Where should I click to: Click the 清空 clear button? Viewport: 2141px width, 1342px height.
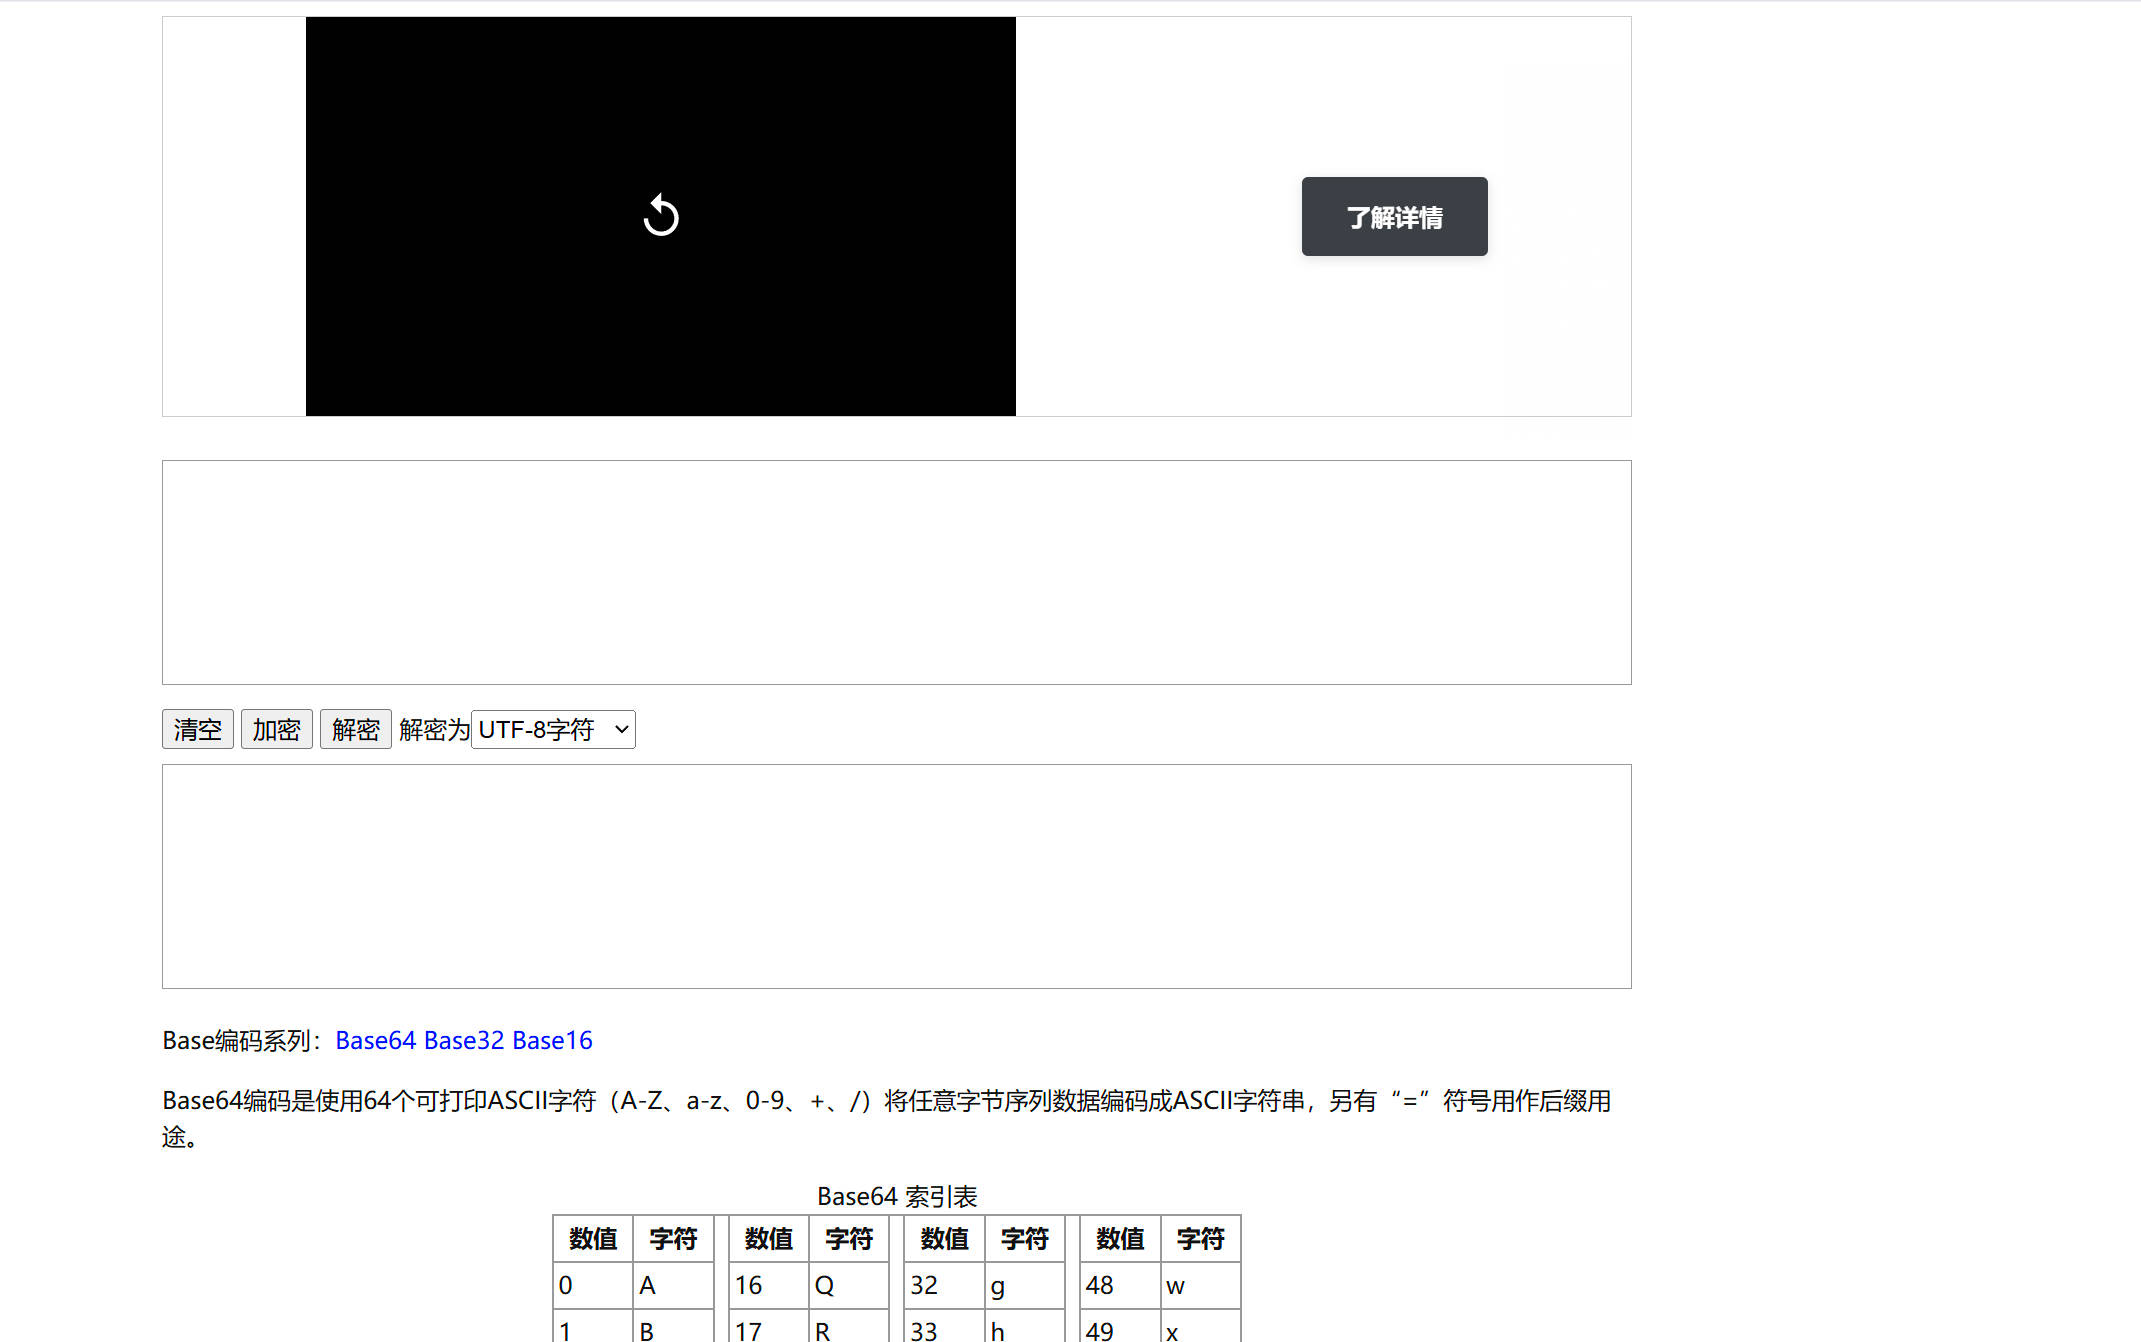pyautogui.click(x=197, y=729)
